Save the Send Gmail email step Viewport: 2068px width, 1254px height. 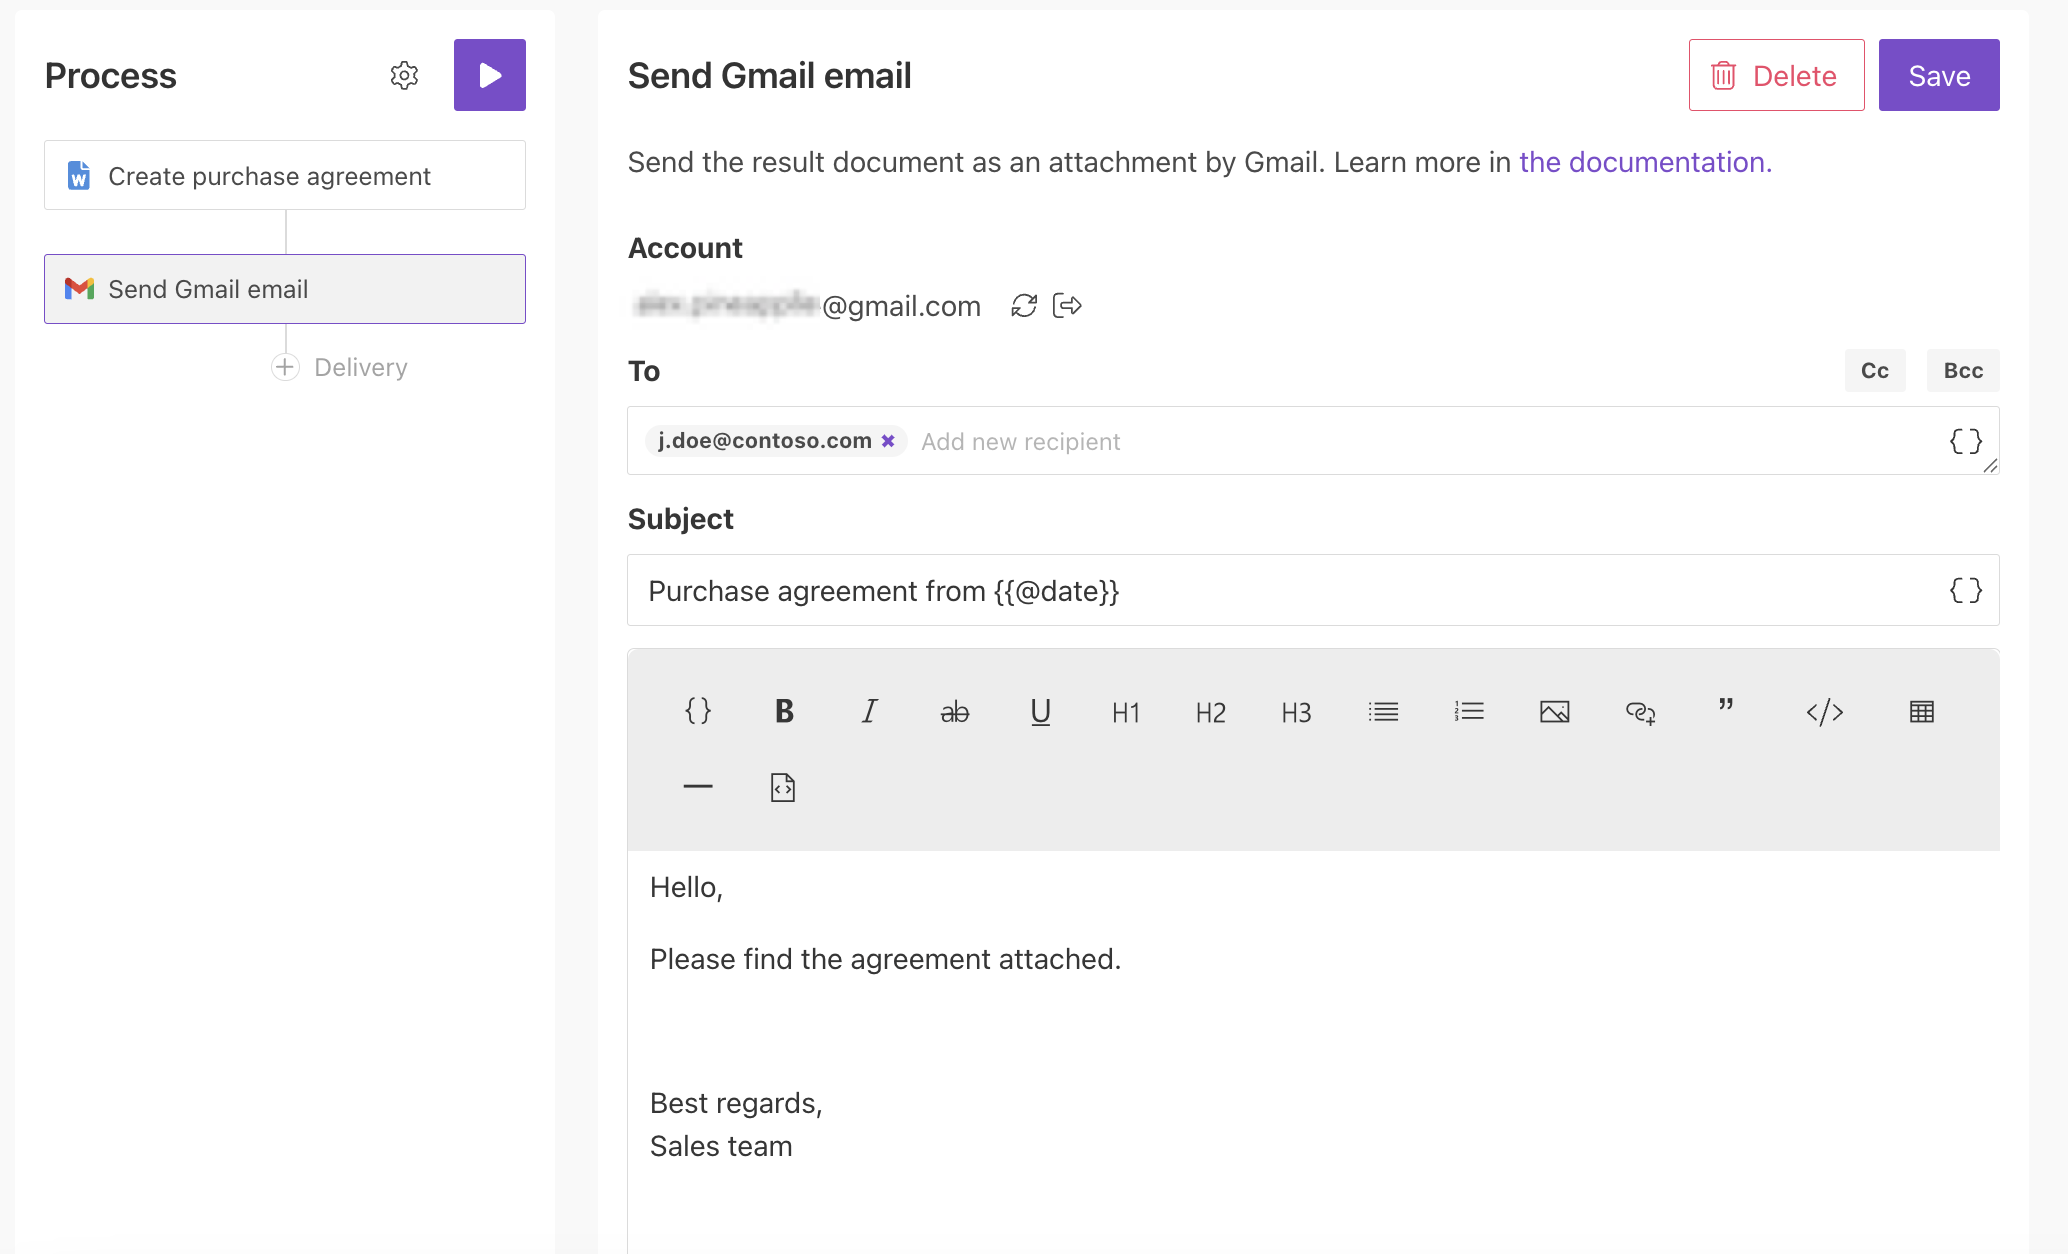point(1938,74)
